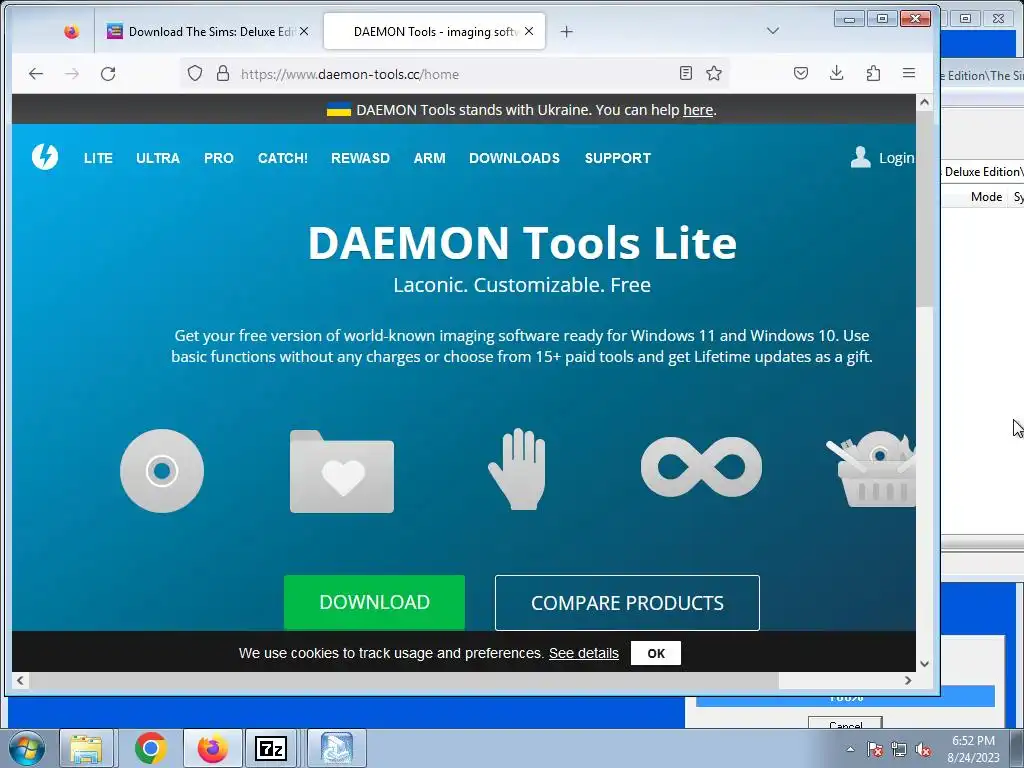This screenshot has height=768, width=1024.
Task: Click the Firefox taskbar icon
Action: [212, 748]
